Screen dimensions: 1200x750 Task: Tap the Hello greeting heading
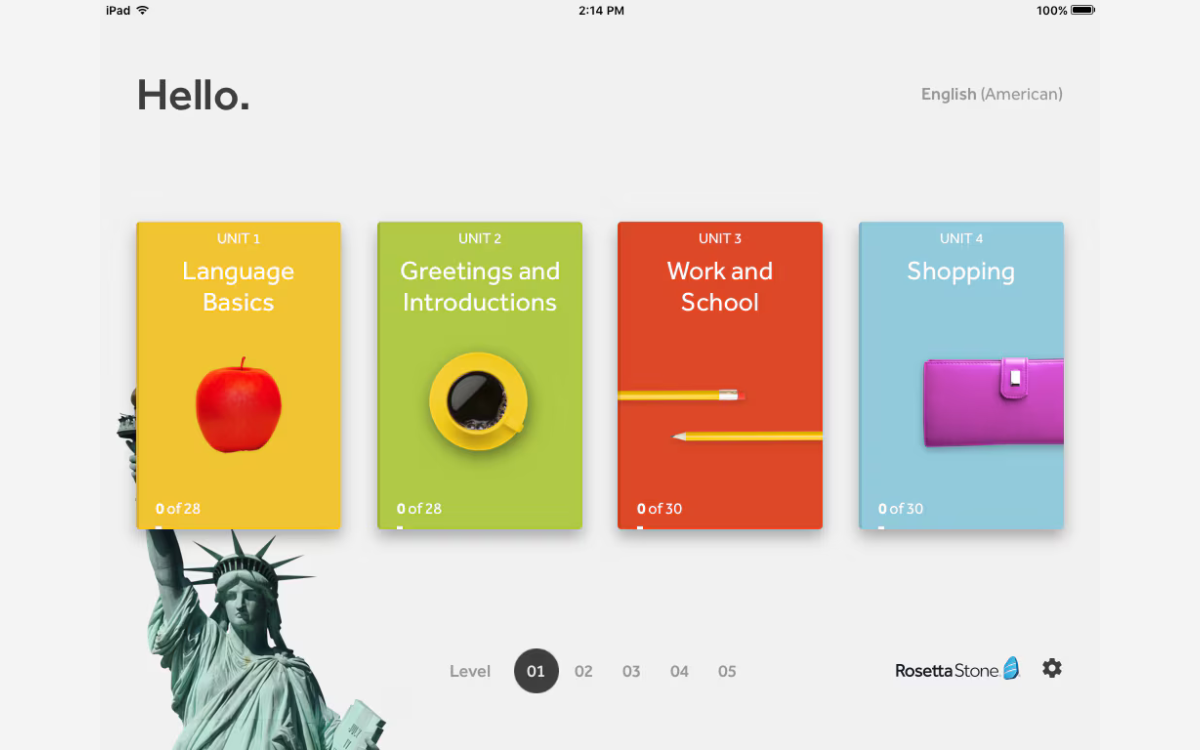(x=193, y=95)
